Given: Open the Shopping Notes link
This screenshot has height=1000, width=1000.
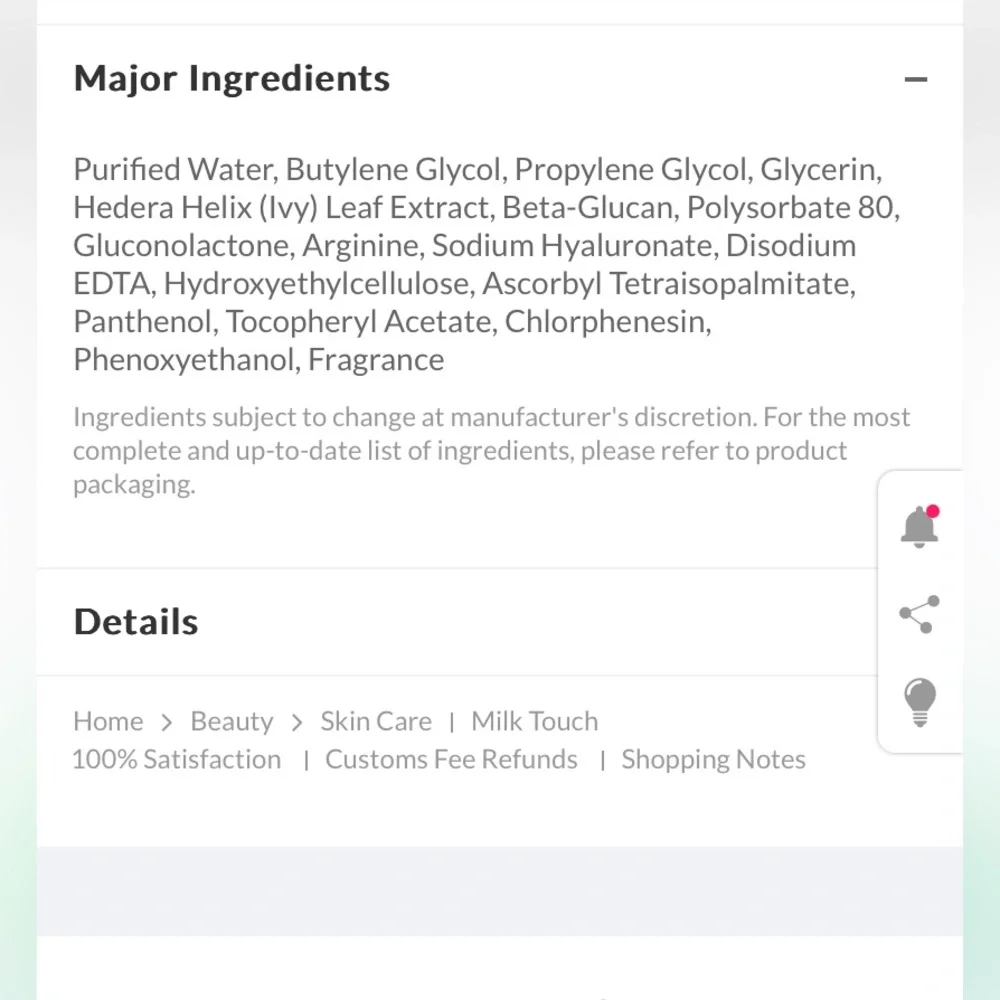Looking at the screenshot, I should coord(714,760).
